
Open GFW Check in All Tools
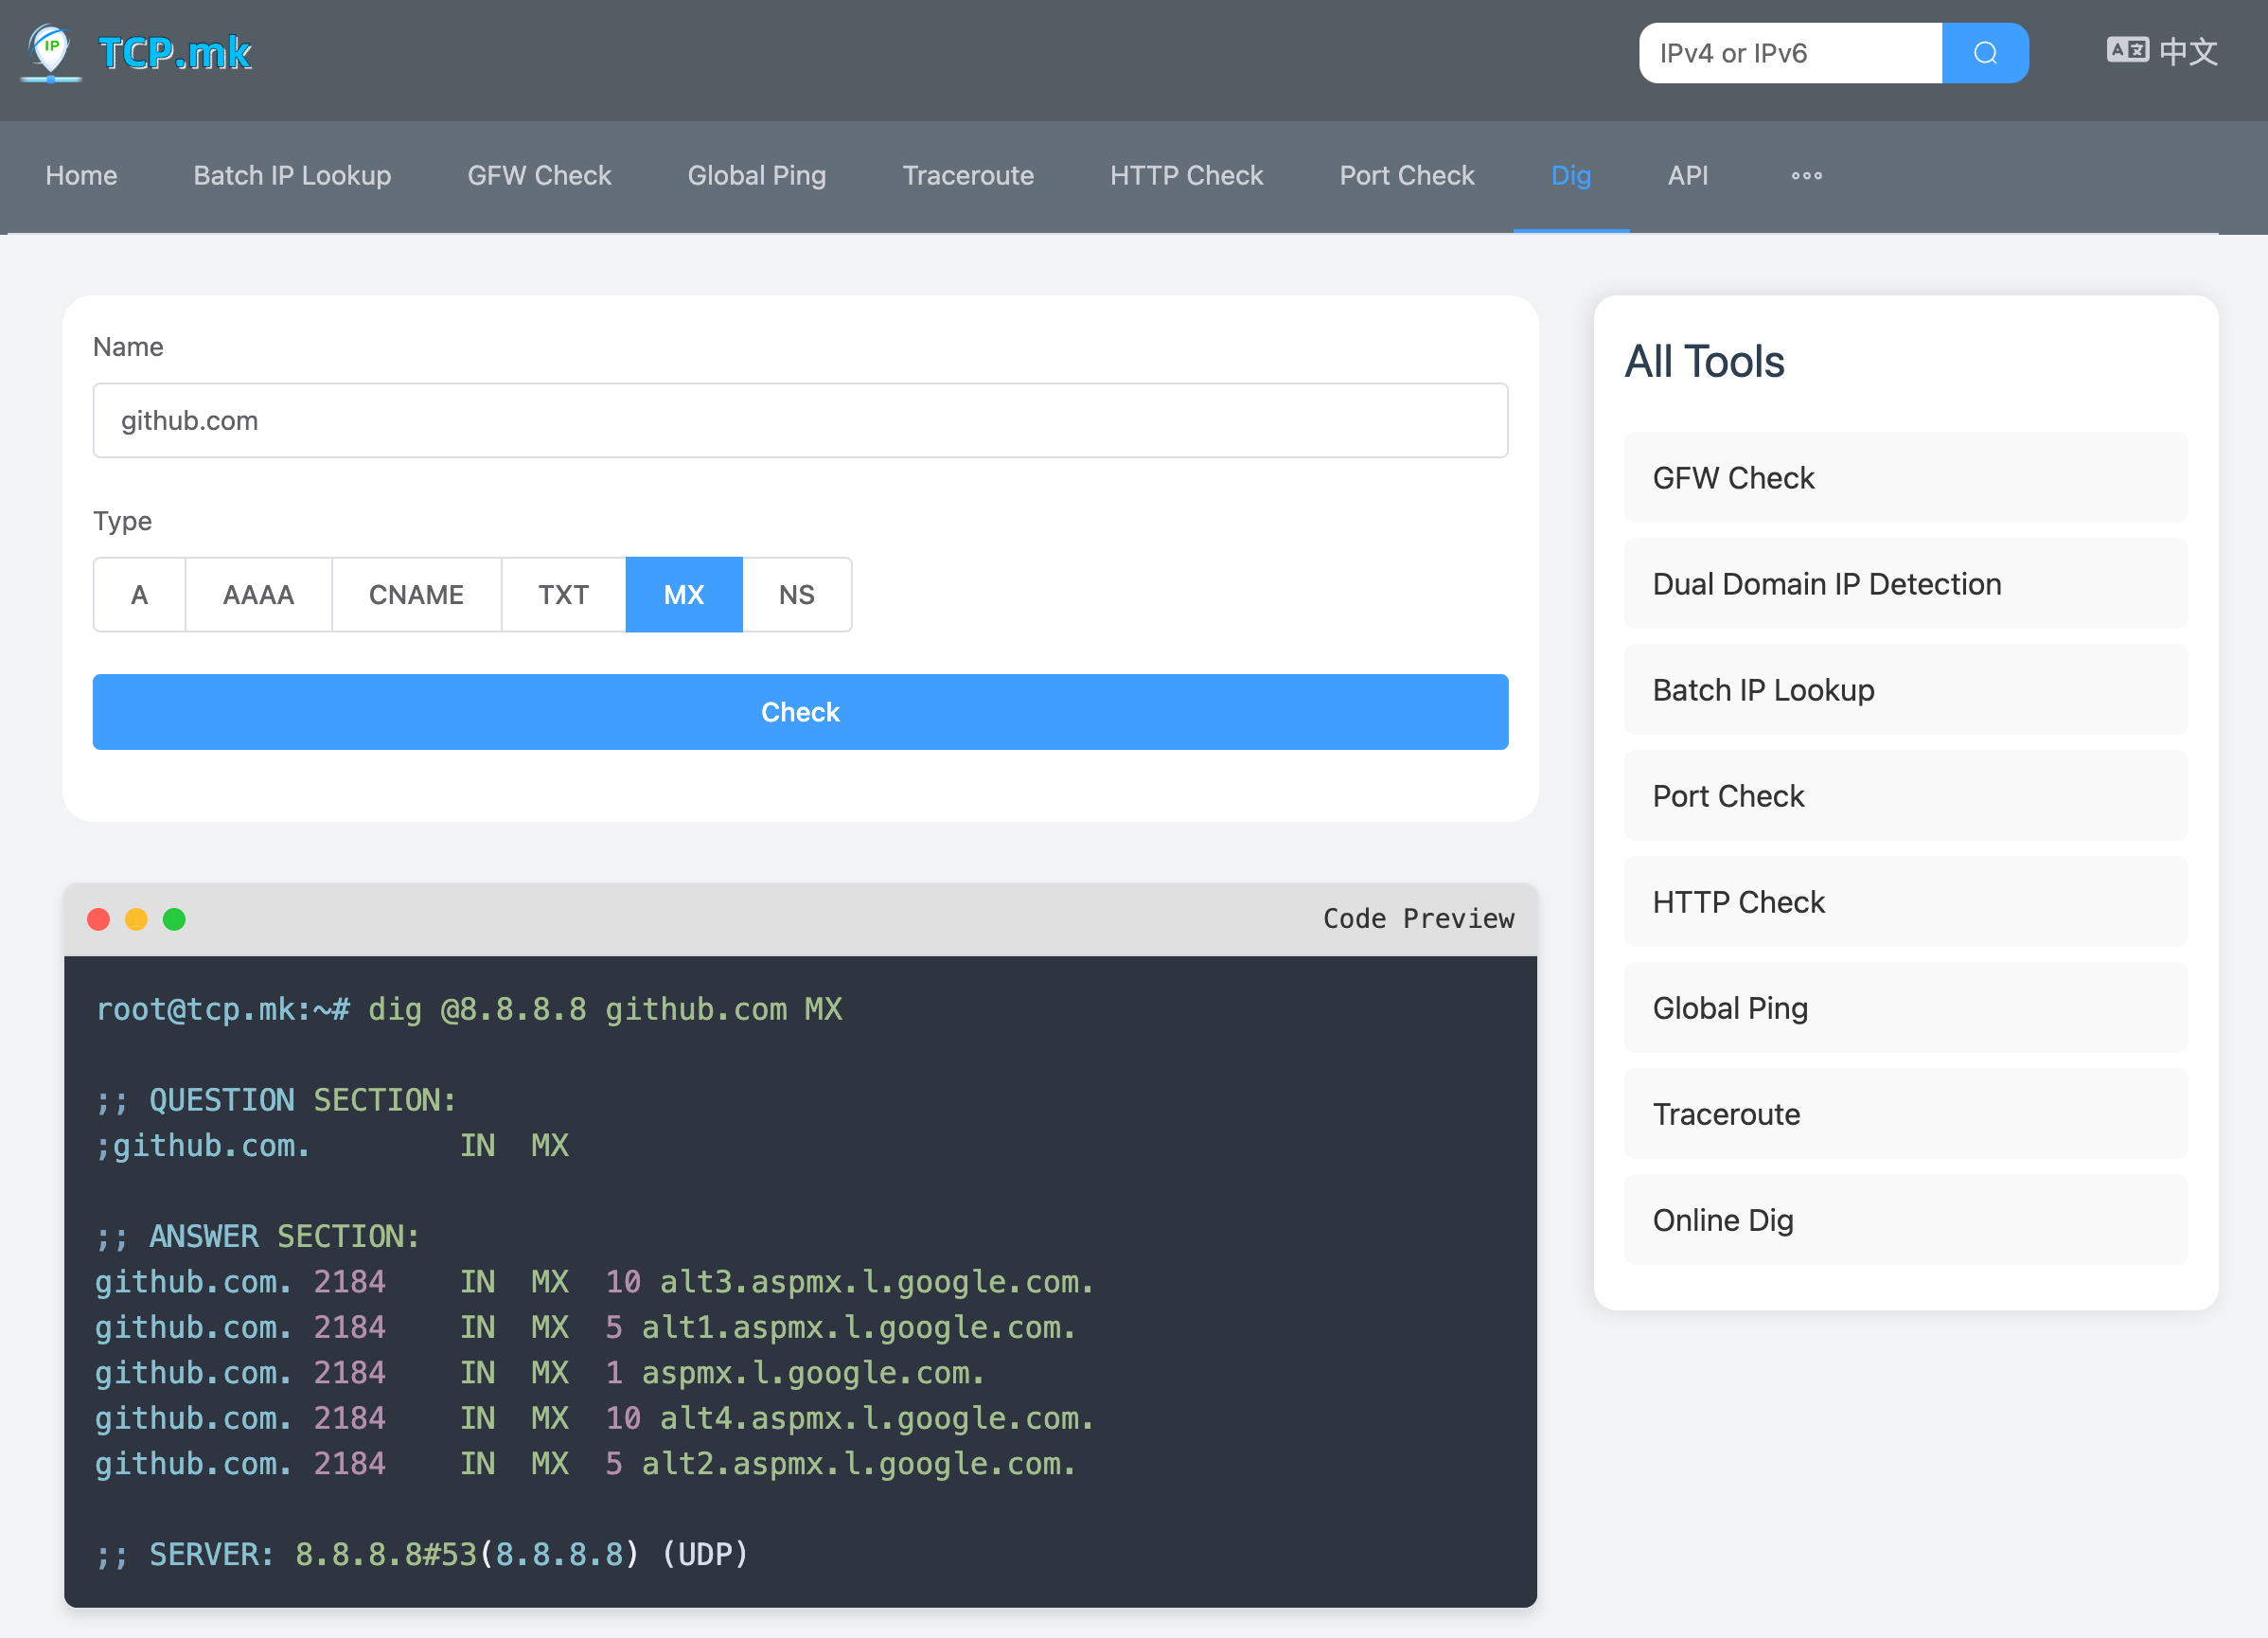pos(1905,478)
